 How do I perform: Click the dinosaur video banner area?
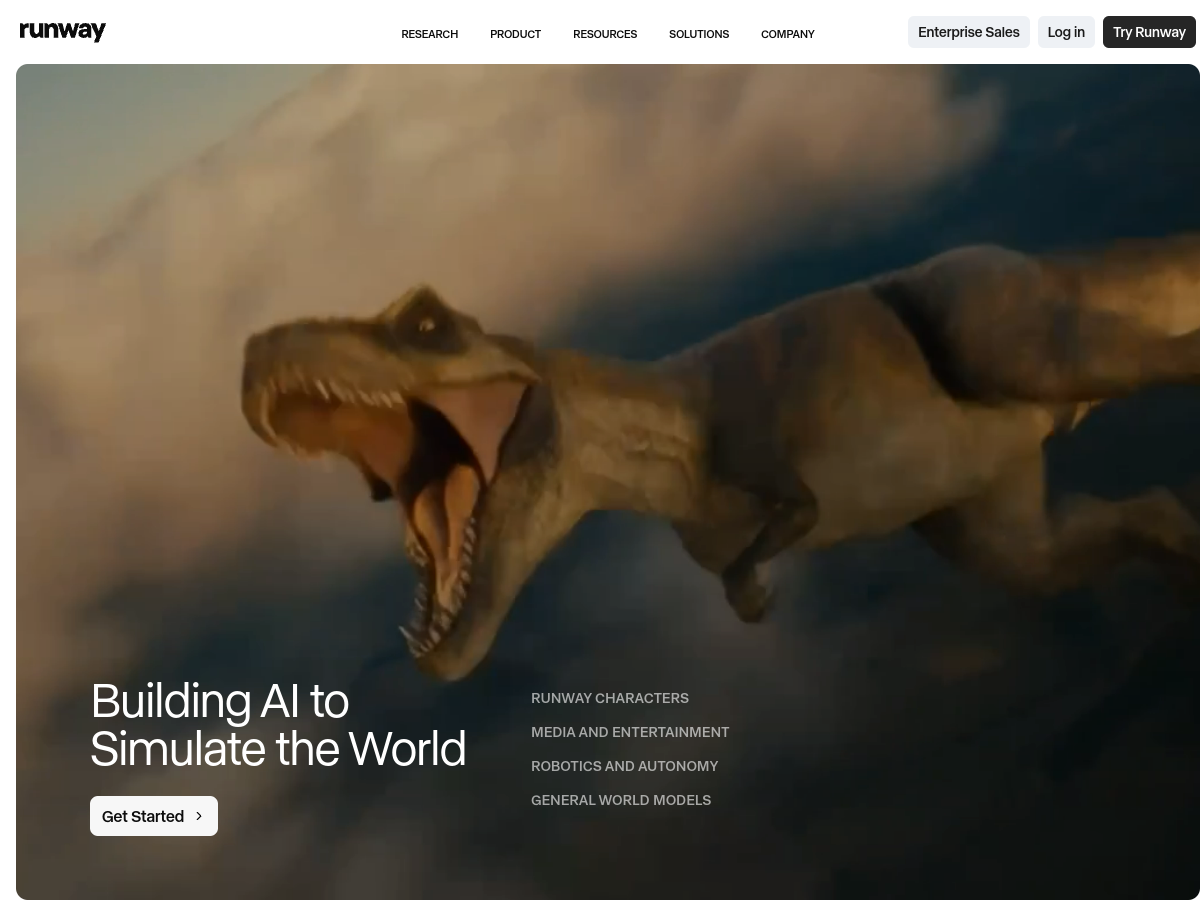(600, 400)
